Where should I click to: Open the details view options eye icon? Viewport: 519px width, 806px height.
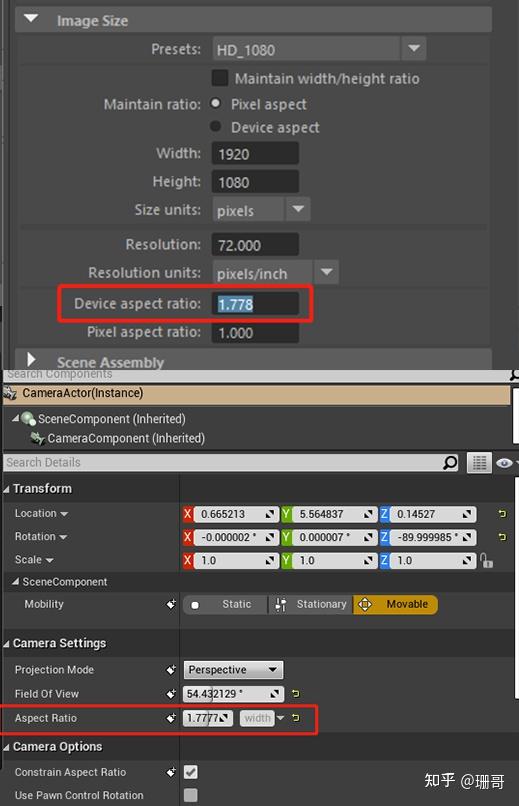click(505, 463)
